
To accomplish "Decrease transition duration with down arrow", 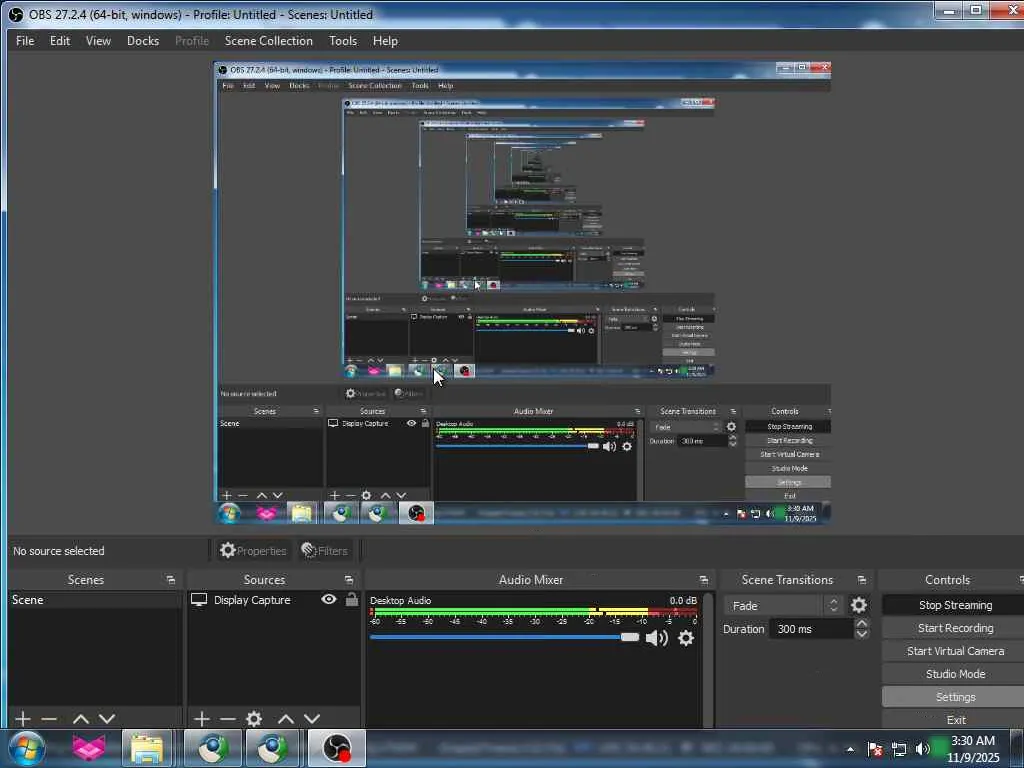I will (x=862, y=634).
